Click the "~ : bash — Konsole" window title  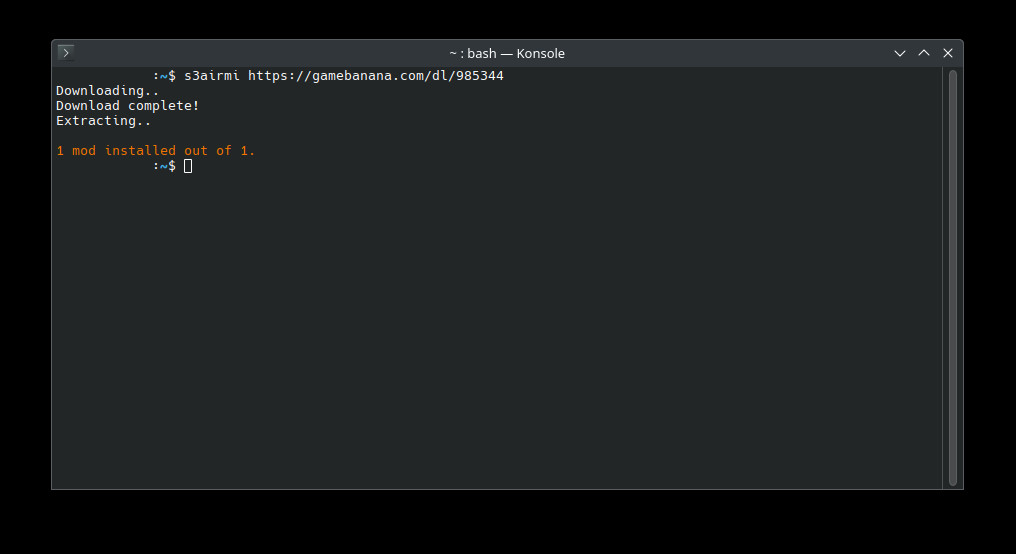pos(507,53)
